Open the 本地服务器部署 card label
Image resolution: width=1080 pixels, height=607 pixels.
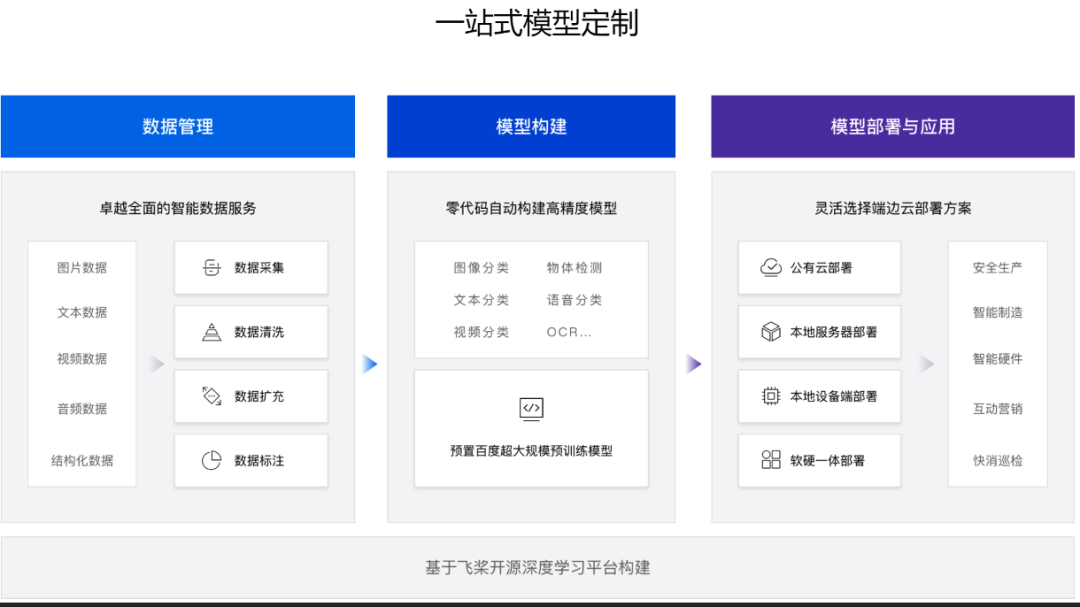833,332
